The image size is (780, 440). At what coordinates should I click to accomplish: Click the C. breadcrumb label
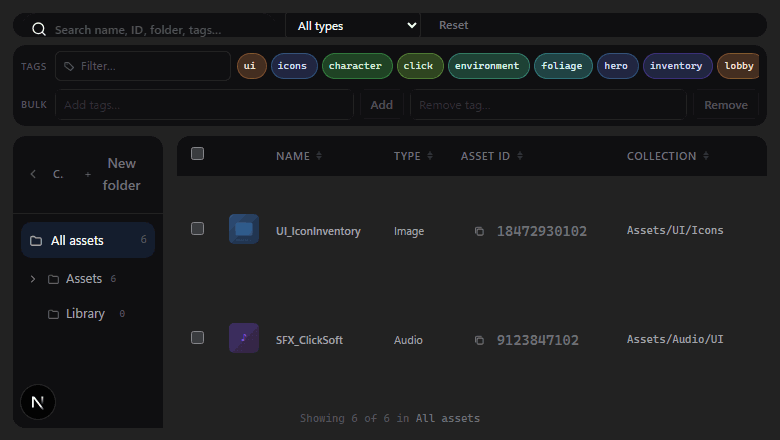coord(58,174)
